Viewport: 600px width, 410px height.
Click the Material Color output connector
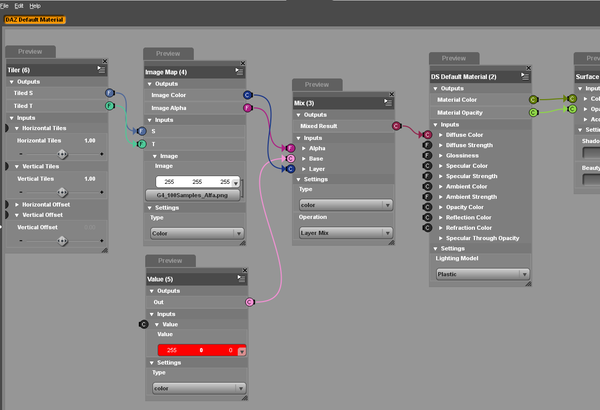(533, 100)
